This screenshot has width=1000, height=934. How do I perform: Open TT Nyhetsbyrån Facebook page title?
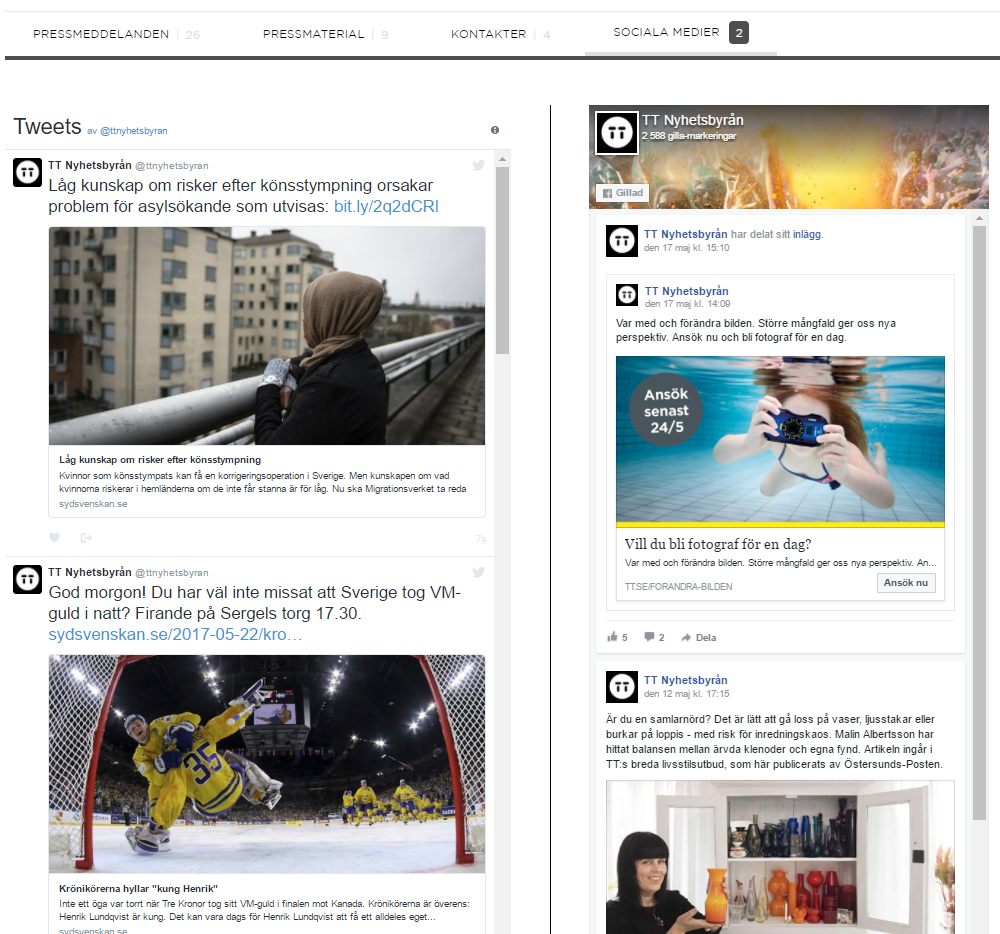pyautogui.click(x=693, y=120)
